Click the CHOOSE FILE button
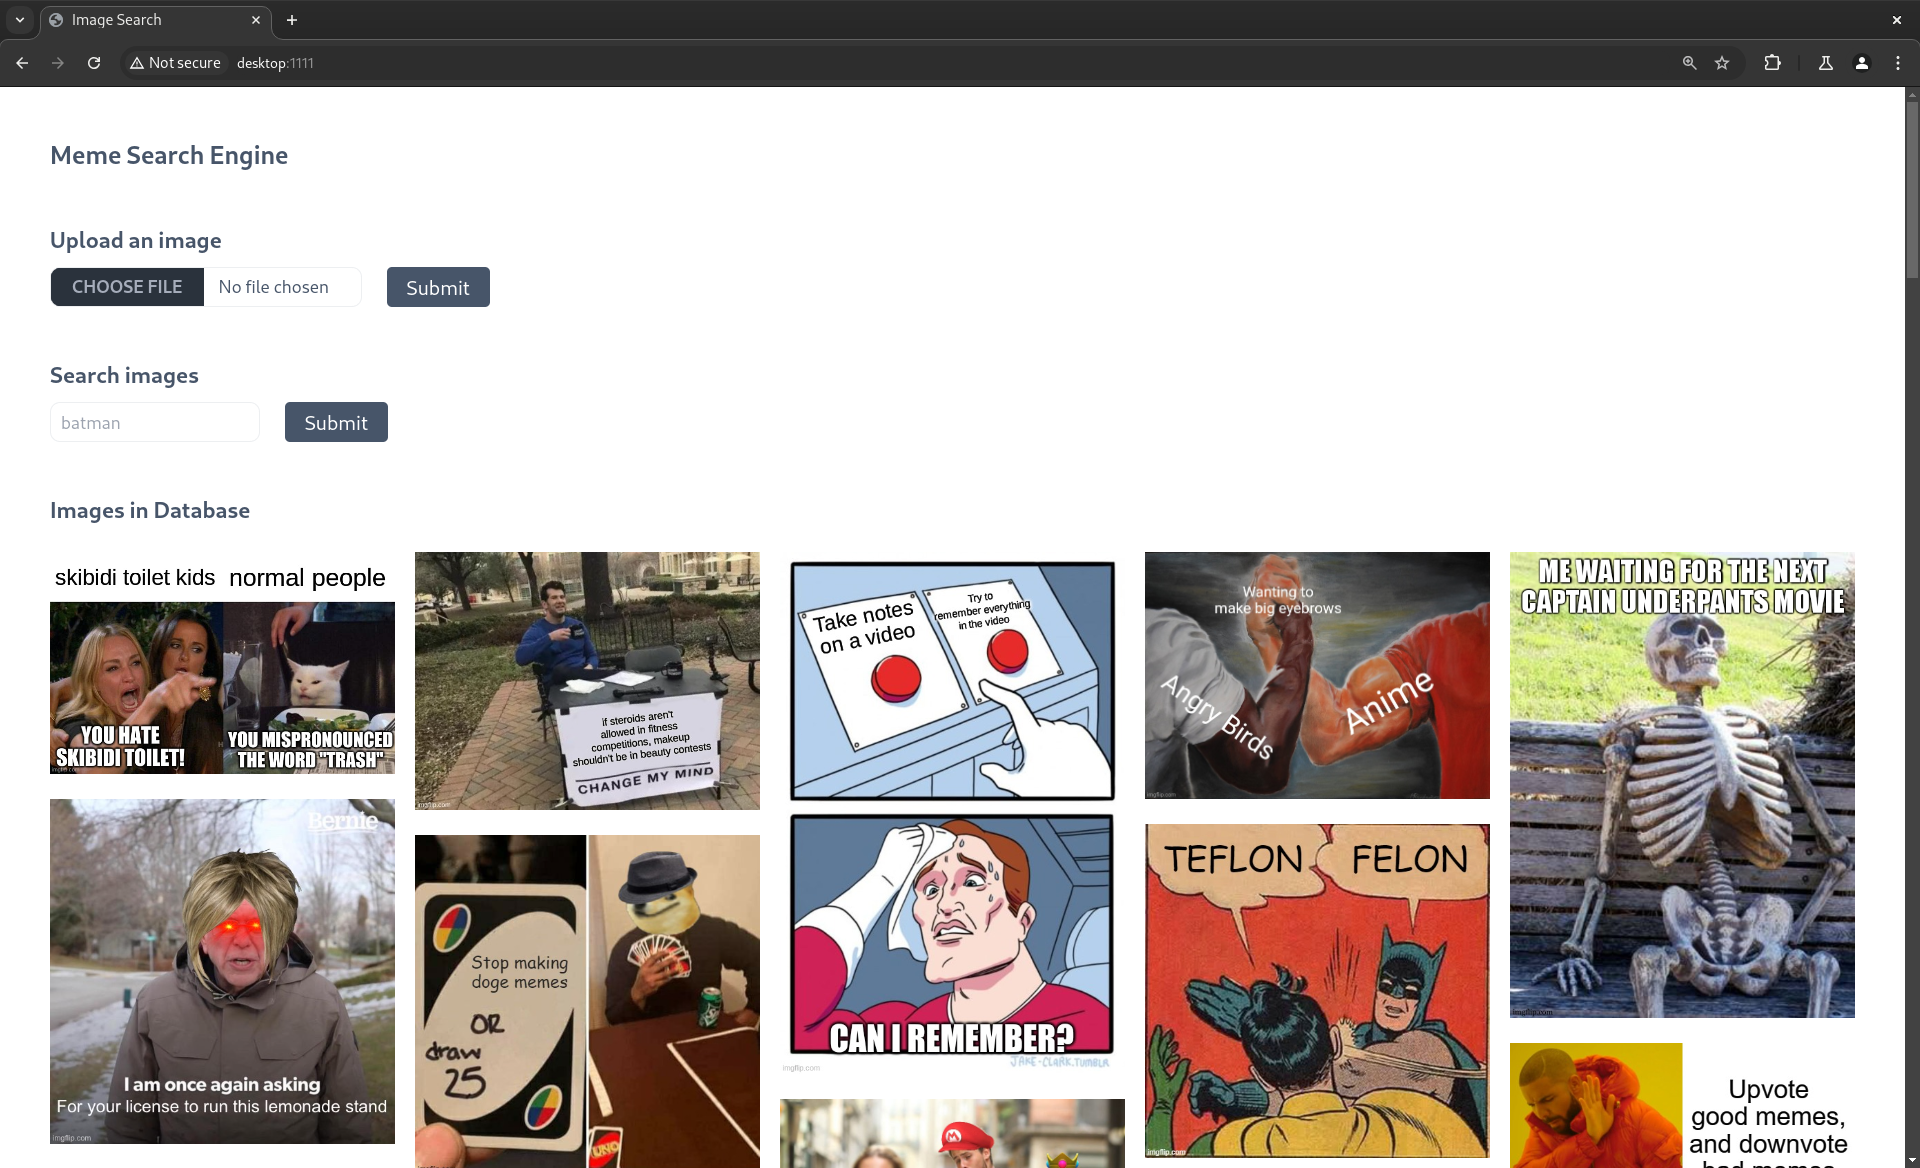The width and height of the screenshot is (1920, 1168). 126,287
